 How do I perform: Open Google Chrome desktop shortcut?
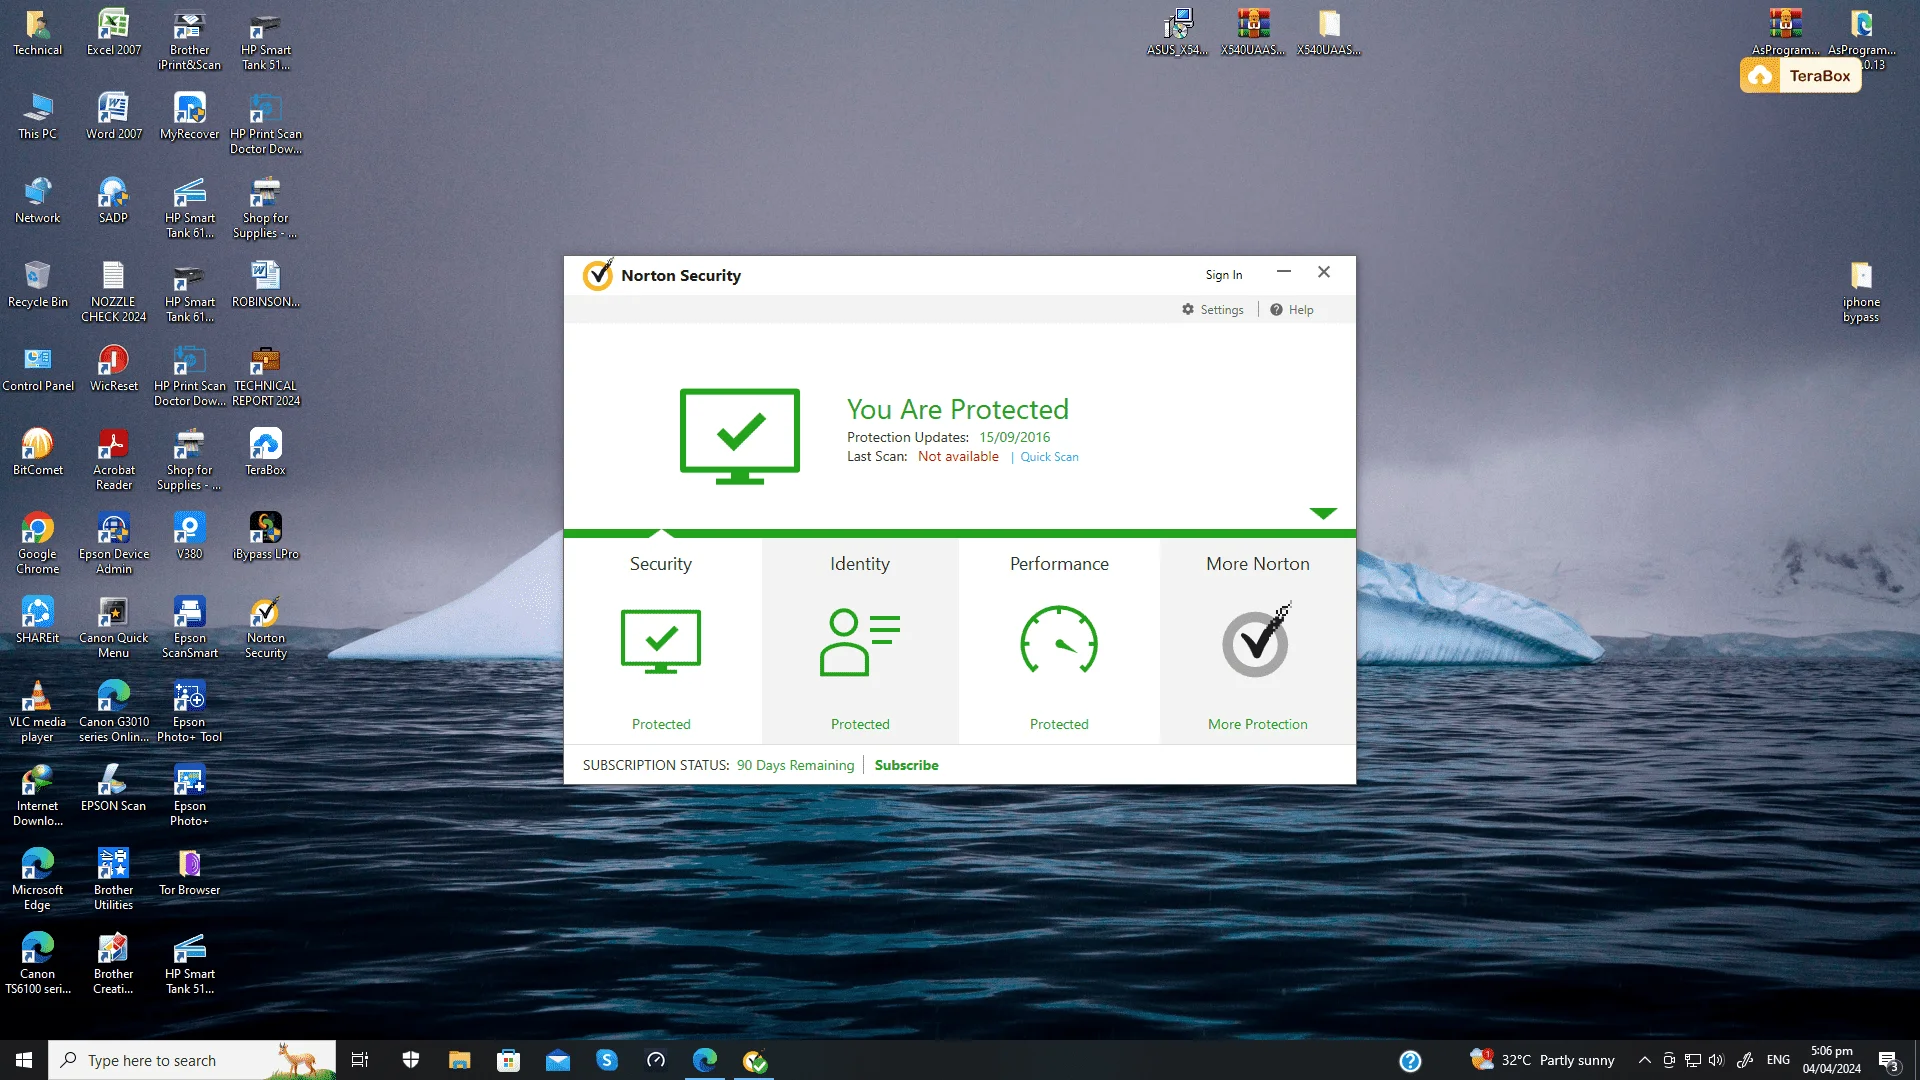pos(38,544)
